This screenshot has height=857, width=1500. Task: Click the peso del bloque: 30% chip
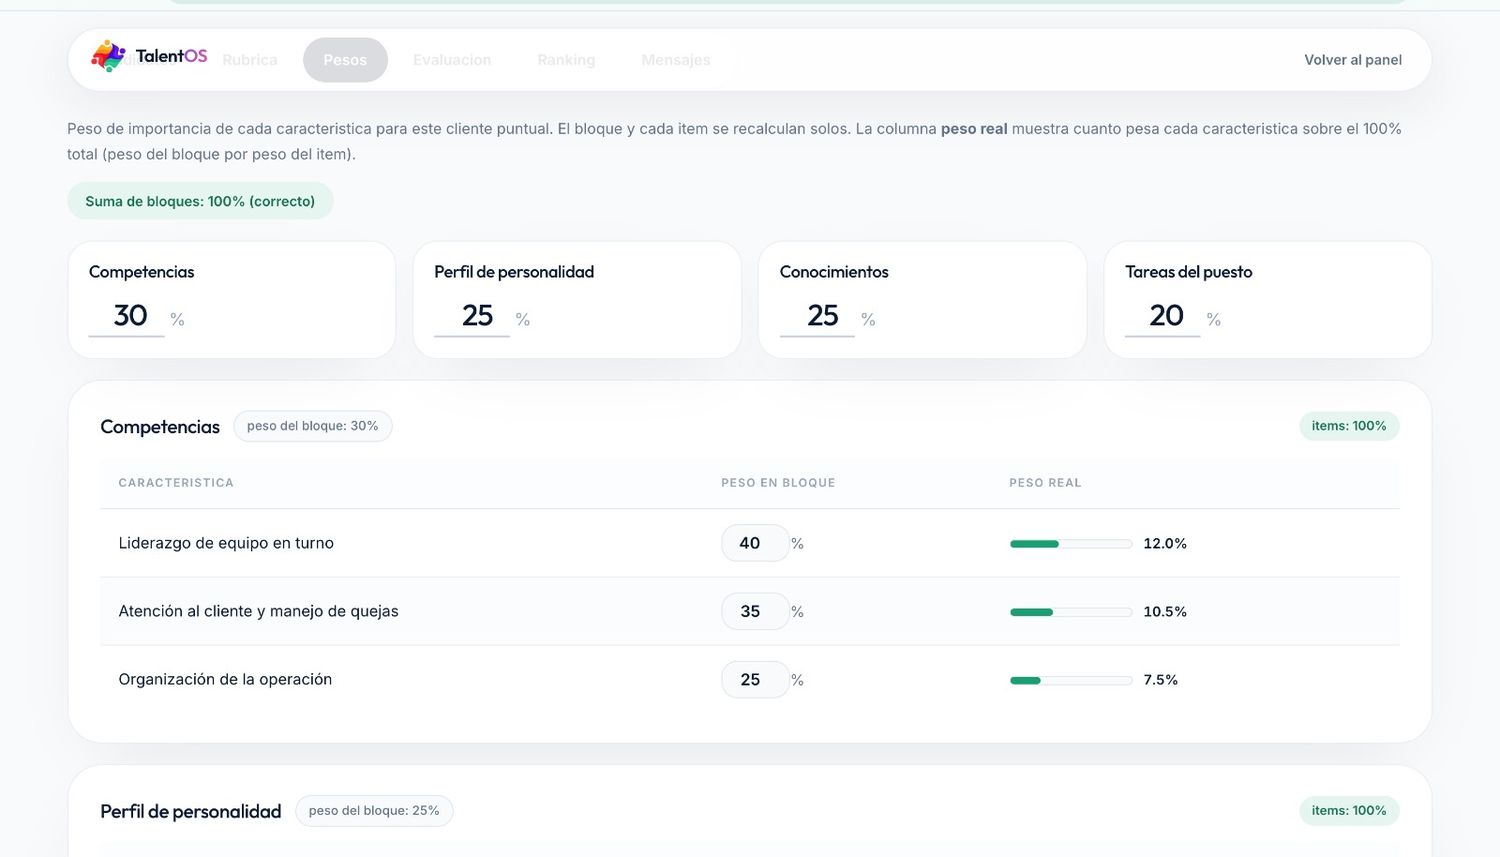click(x=313, y=426)
